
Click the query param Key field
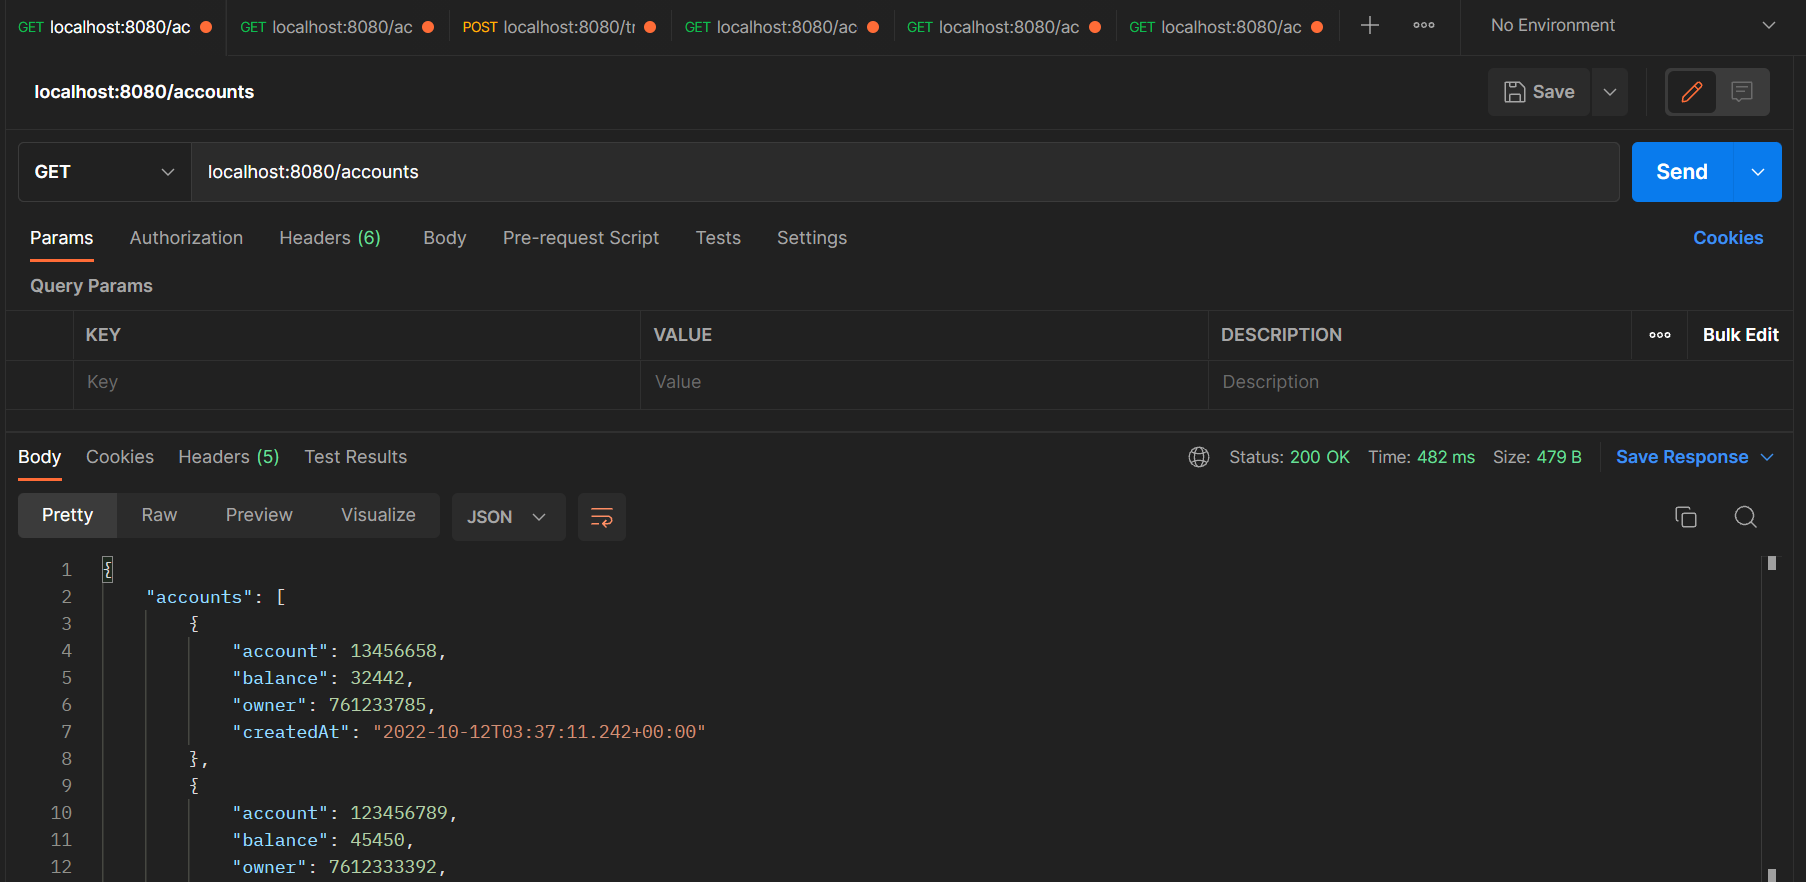(357, 382)
